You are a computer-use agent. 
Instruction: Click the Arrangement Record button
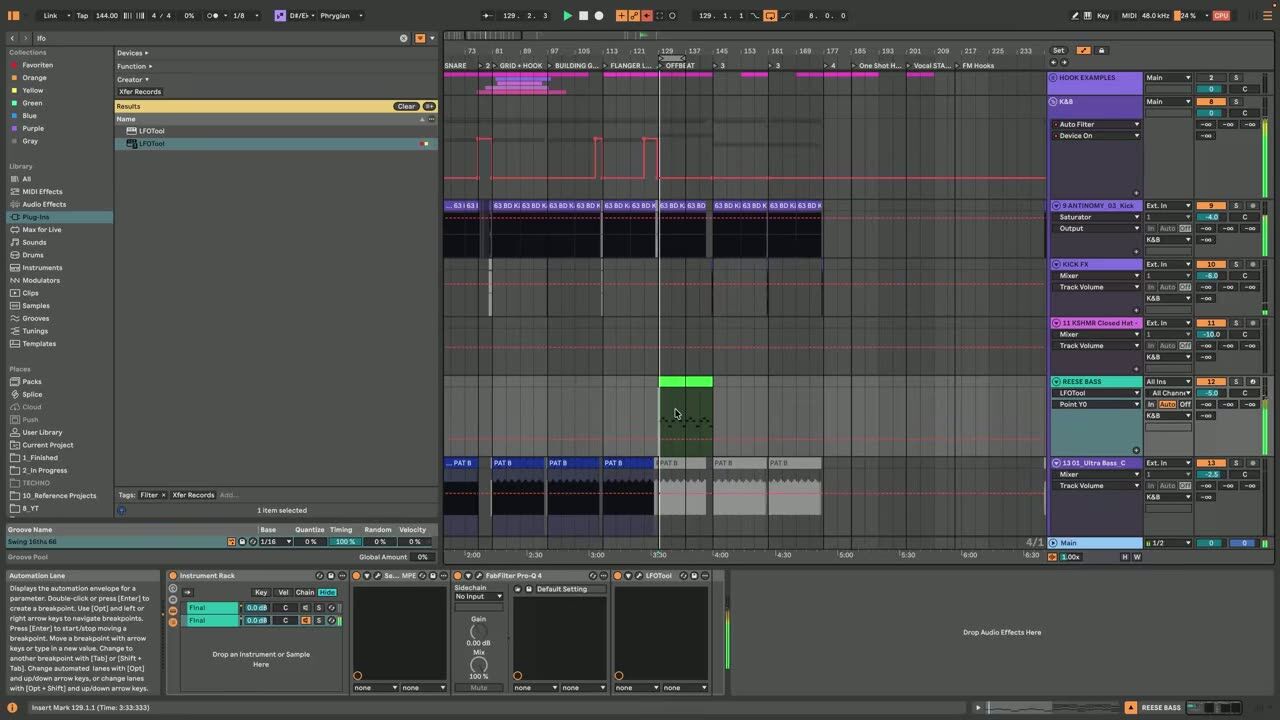point(599,15)
